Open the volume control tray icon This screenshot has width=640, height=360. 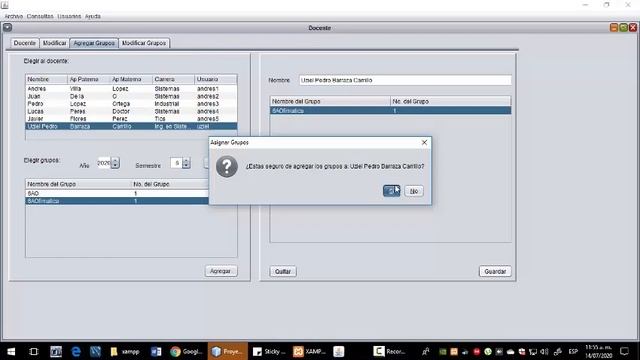544,351
